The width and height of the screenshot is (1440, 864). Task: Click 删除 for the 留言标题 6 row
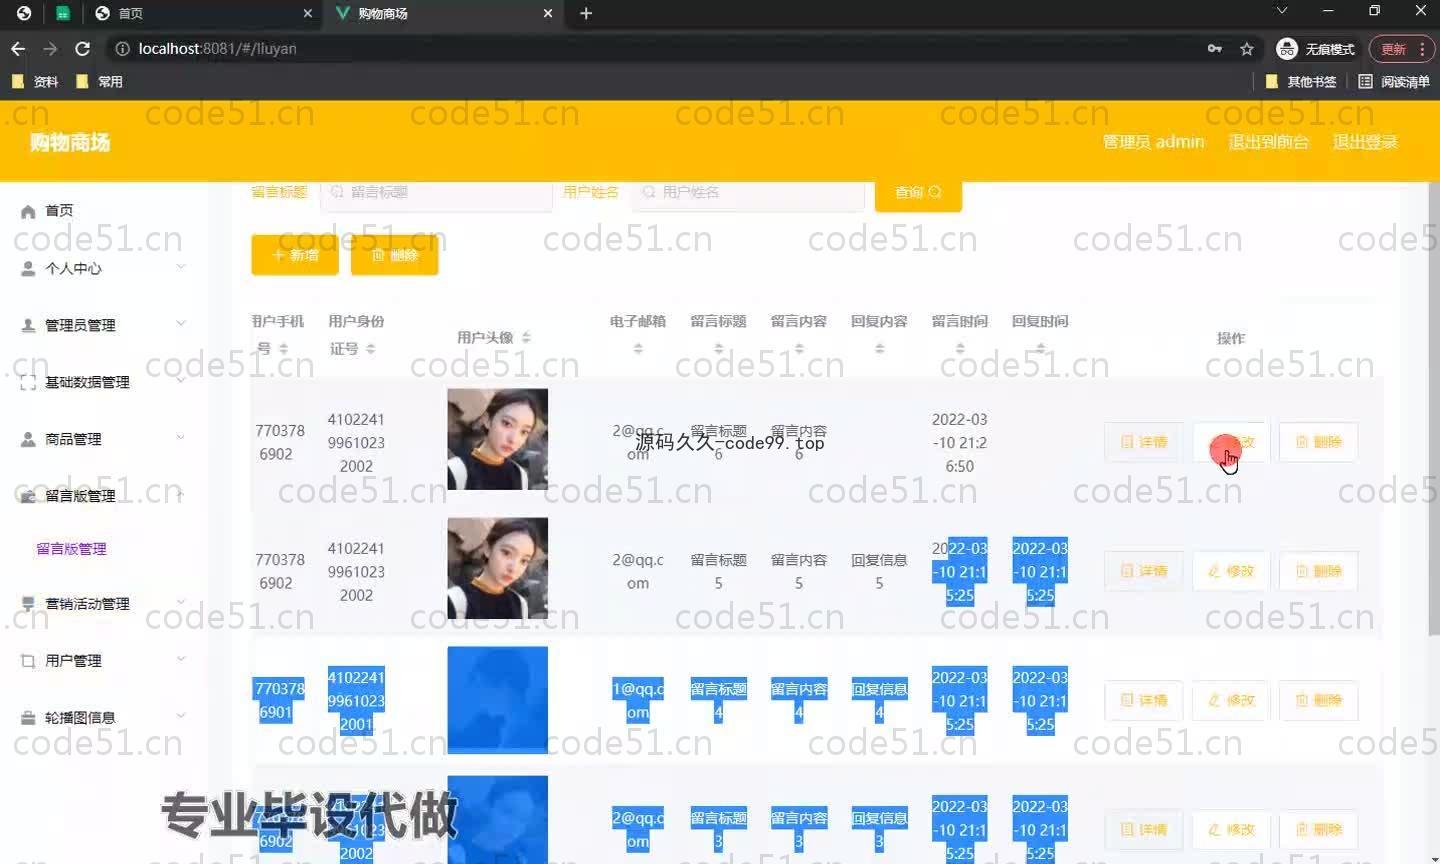pyautogui.click(x=1319, y=442)
